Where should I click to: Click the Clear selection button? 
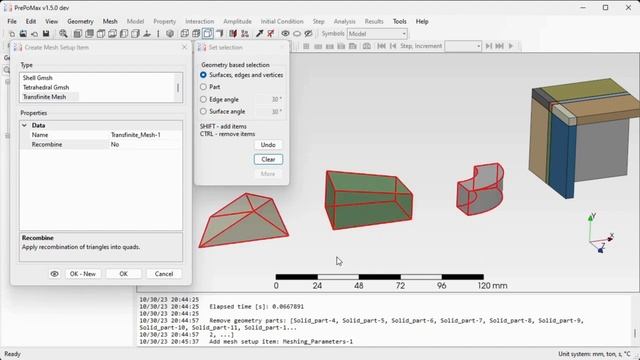268,159
